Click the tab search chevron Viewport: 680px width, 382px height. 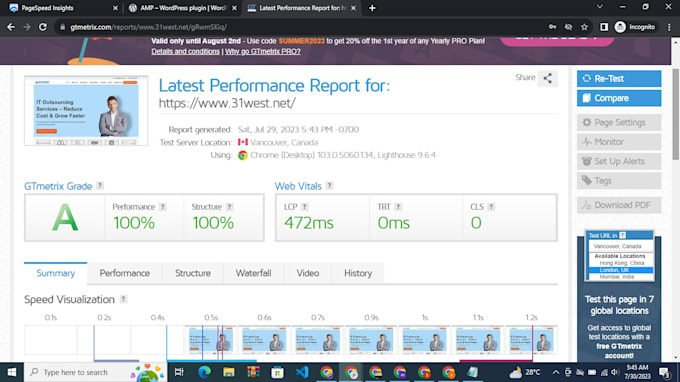(x=600, y=7)
